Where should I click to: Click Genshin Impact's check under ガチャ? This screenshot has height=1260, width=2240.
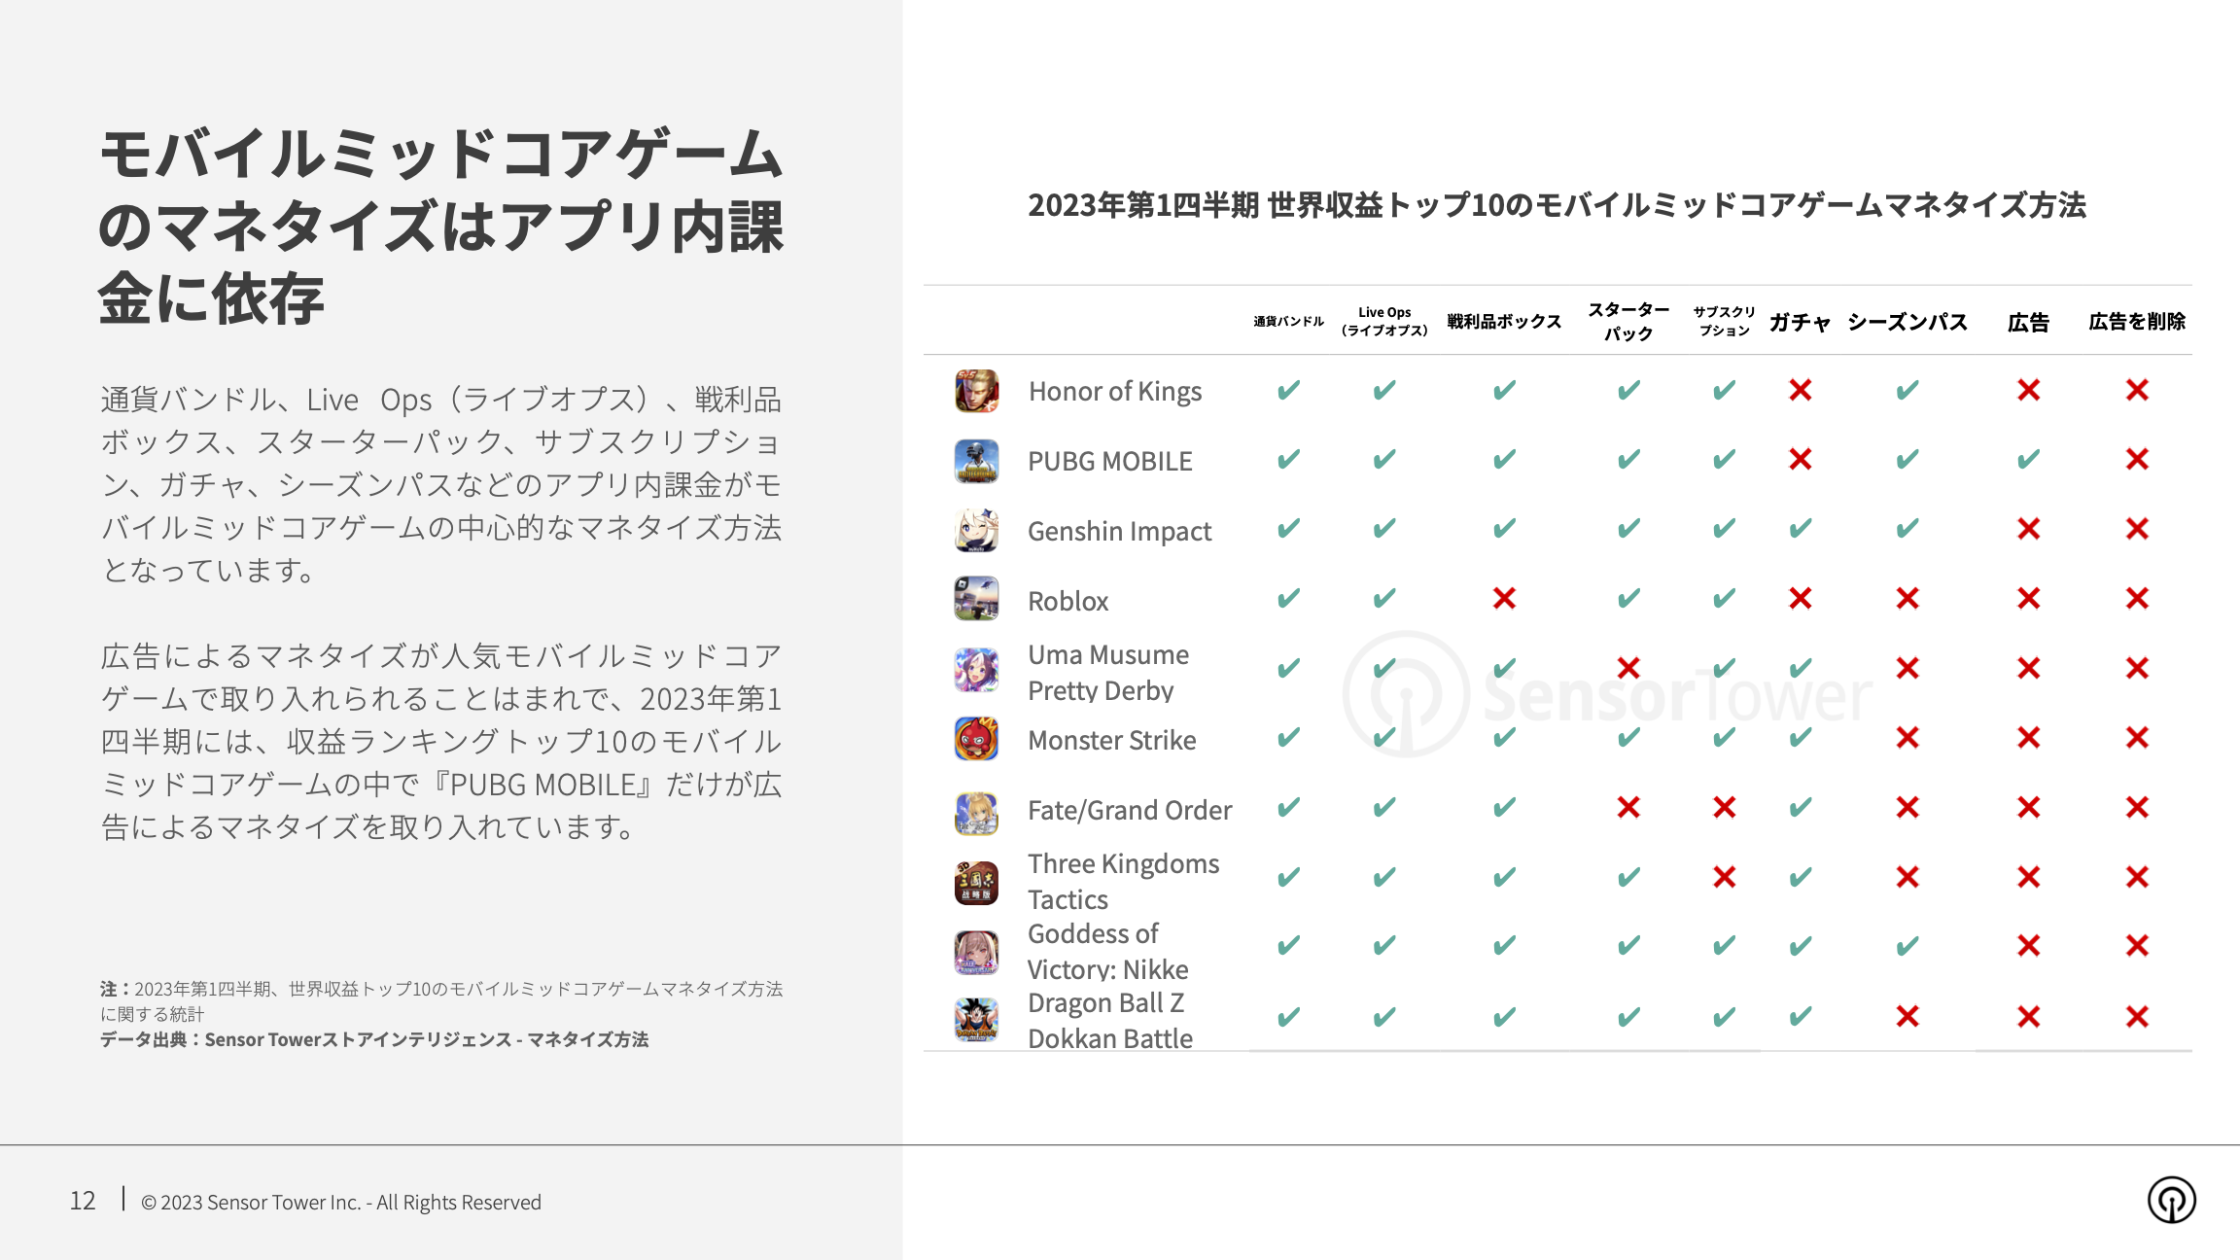click(1800, 529)
